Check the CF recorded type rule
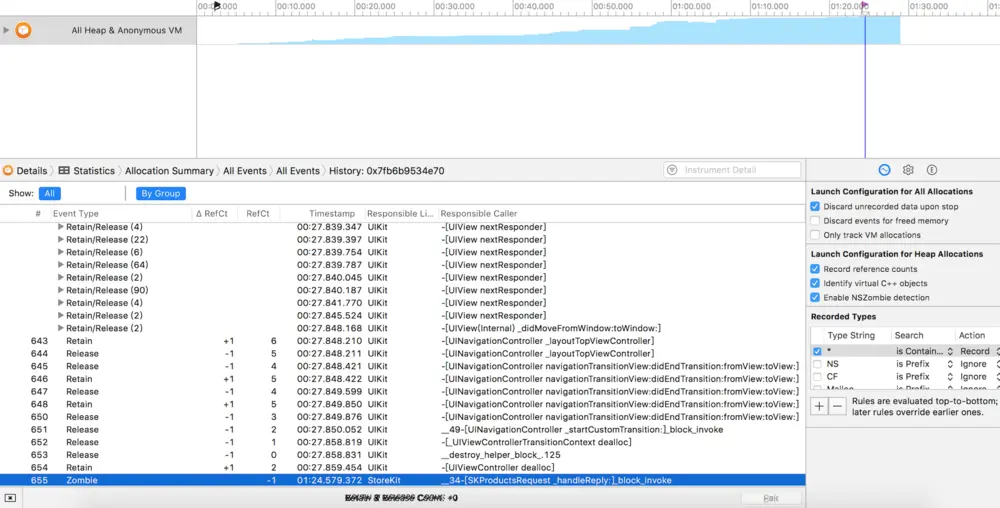The height and width of the screenshot is (508, 1000). [817, 377]
